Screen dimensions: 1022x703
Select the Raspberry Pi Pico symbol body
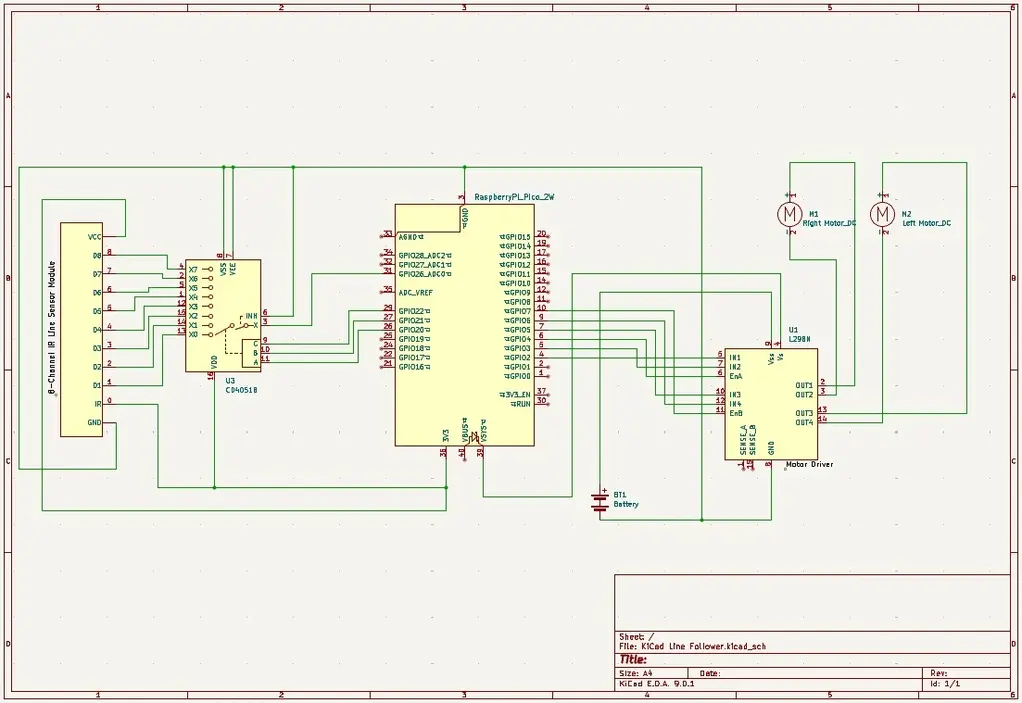point(465,325)
